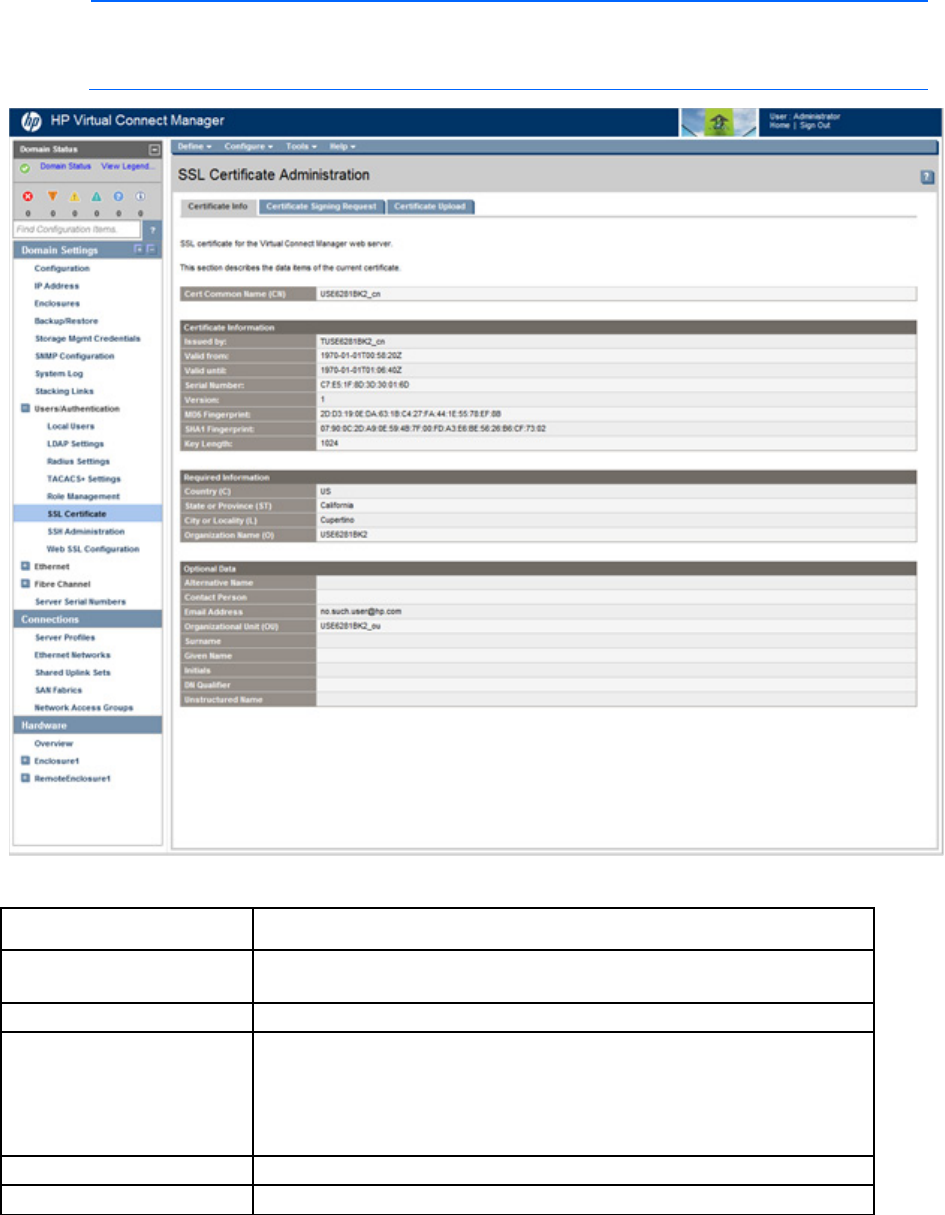Select Local Users in the tree
The height and width of the screenshot is (1215, 945).
pos(70,426)
